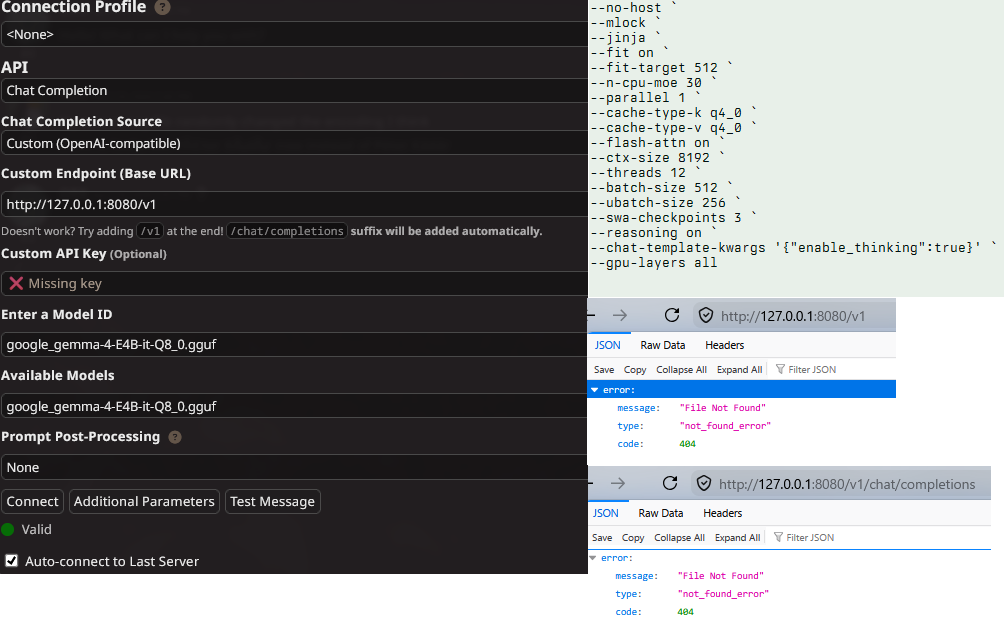
Task: Click shield icon beside 8080/v1 address
Action: [706, 316]
